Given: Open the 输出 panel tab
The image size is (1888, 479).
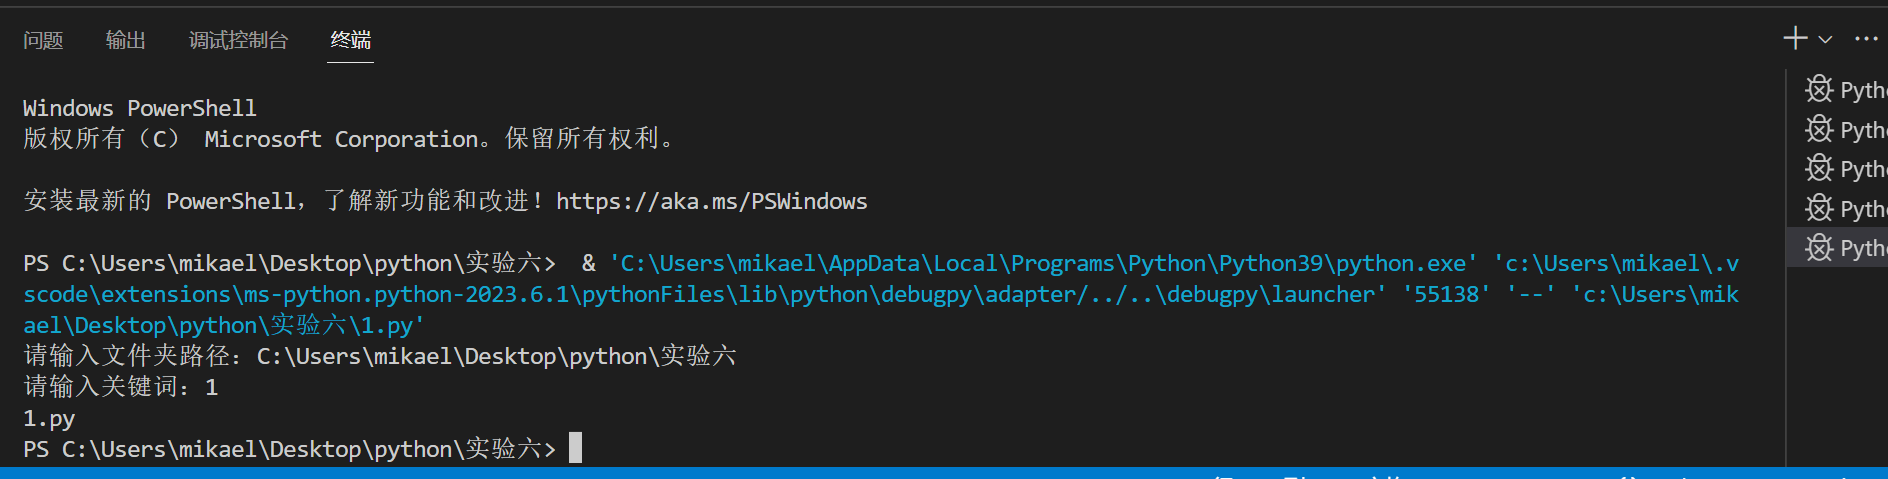Looking at the screenshot, I should click(126, 40).
